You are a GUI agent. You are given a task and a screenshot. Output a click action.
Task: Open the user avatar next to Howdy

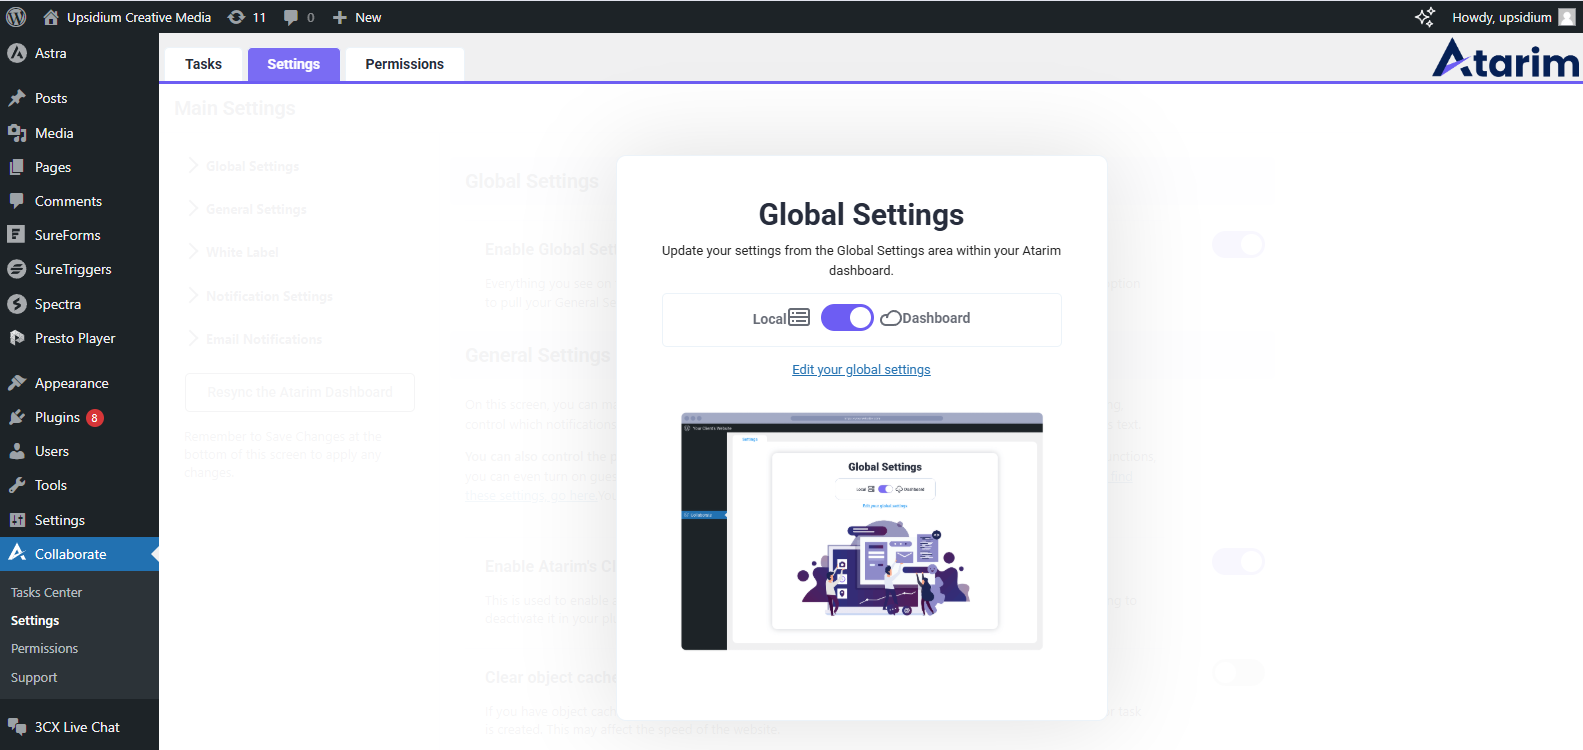(1567, 17)
